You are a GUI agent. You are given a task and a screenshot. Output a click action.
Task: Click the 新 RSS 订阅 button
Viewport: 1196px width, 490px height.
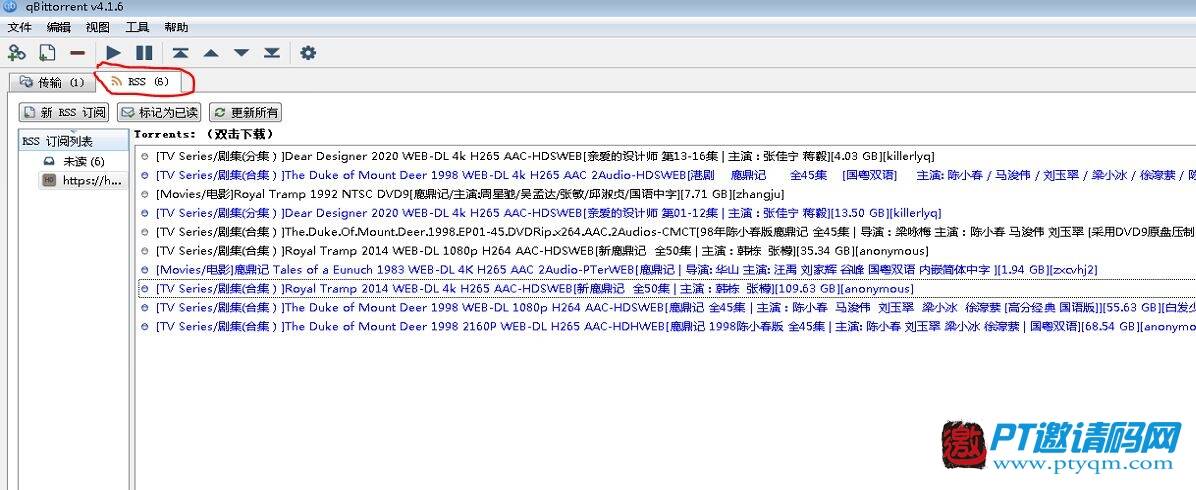pos(64,112)
